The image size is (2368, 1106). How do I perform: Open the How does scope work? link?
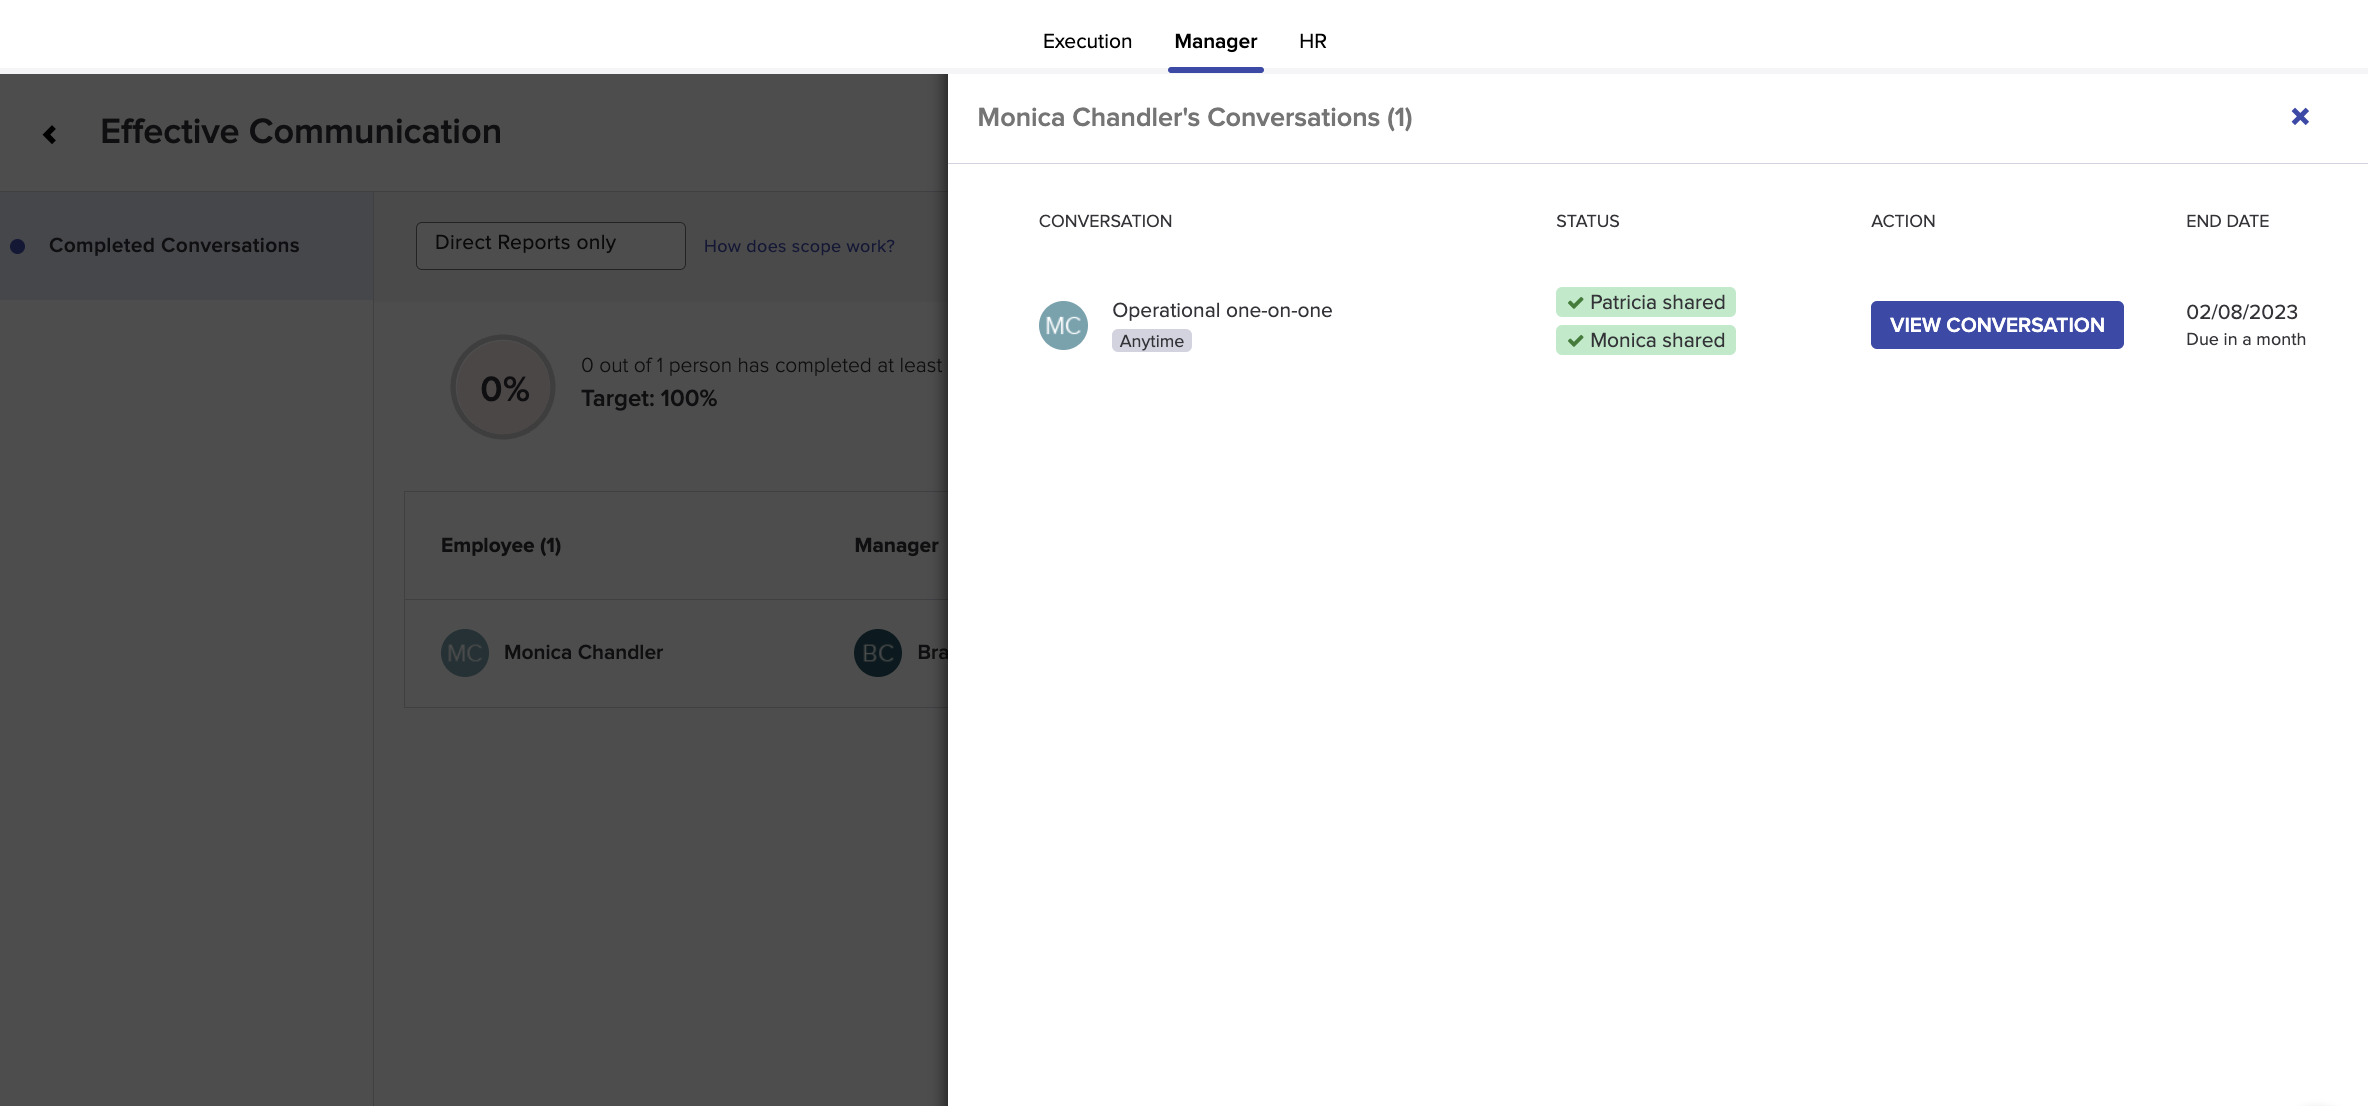click(x=799, y=246)
